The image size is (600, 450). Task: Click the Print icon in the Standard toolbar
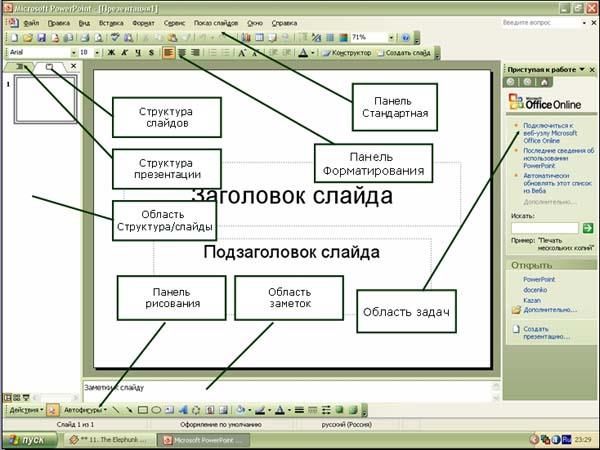[x=85, y=38]
